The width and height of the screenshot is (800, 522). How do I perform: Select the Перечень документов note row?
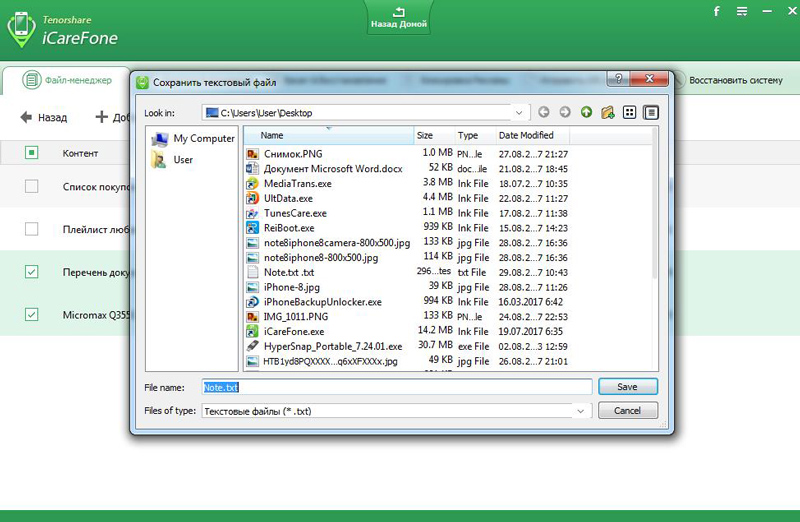[x=65, y=272]
